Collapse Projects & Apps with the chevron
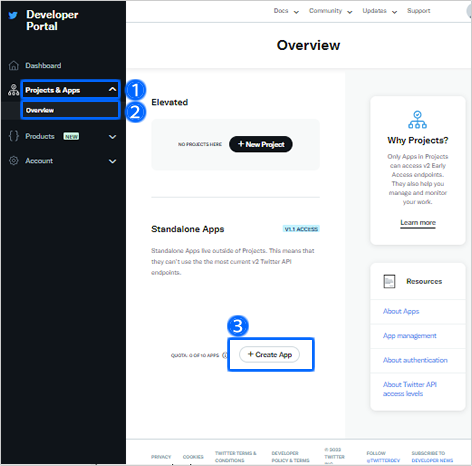Viewport: 472px width, 466px height. (112, 89)
